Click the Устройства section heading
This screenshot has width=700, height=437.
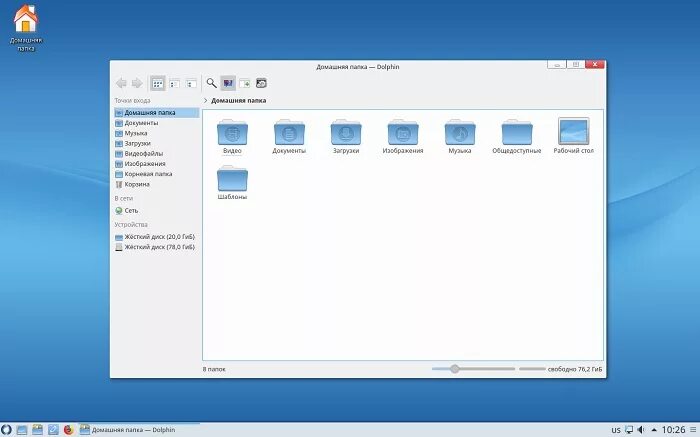click(x=131, y=225)
